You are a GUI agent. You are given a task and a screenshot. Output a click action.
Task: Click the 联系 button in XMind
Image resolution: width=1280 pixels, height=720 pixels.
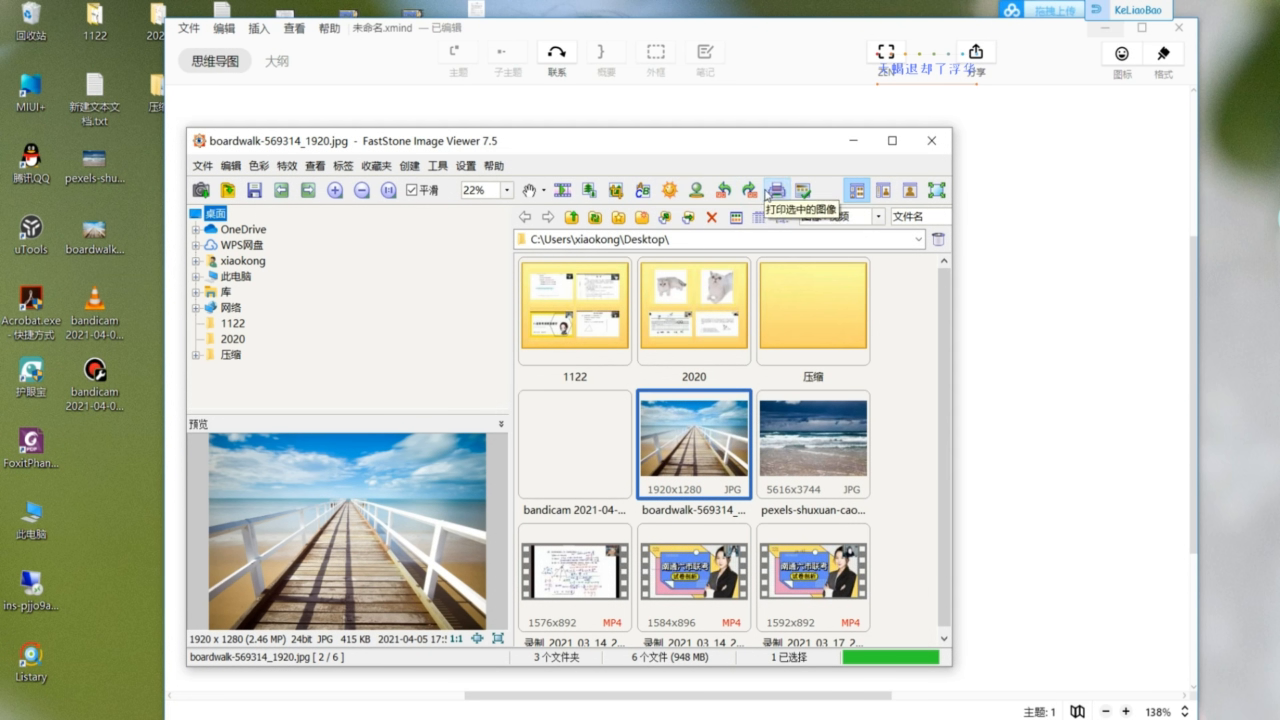557,59
